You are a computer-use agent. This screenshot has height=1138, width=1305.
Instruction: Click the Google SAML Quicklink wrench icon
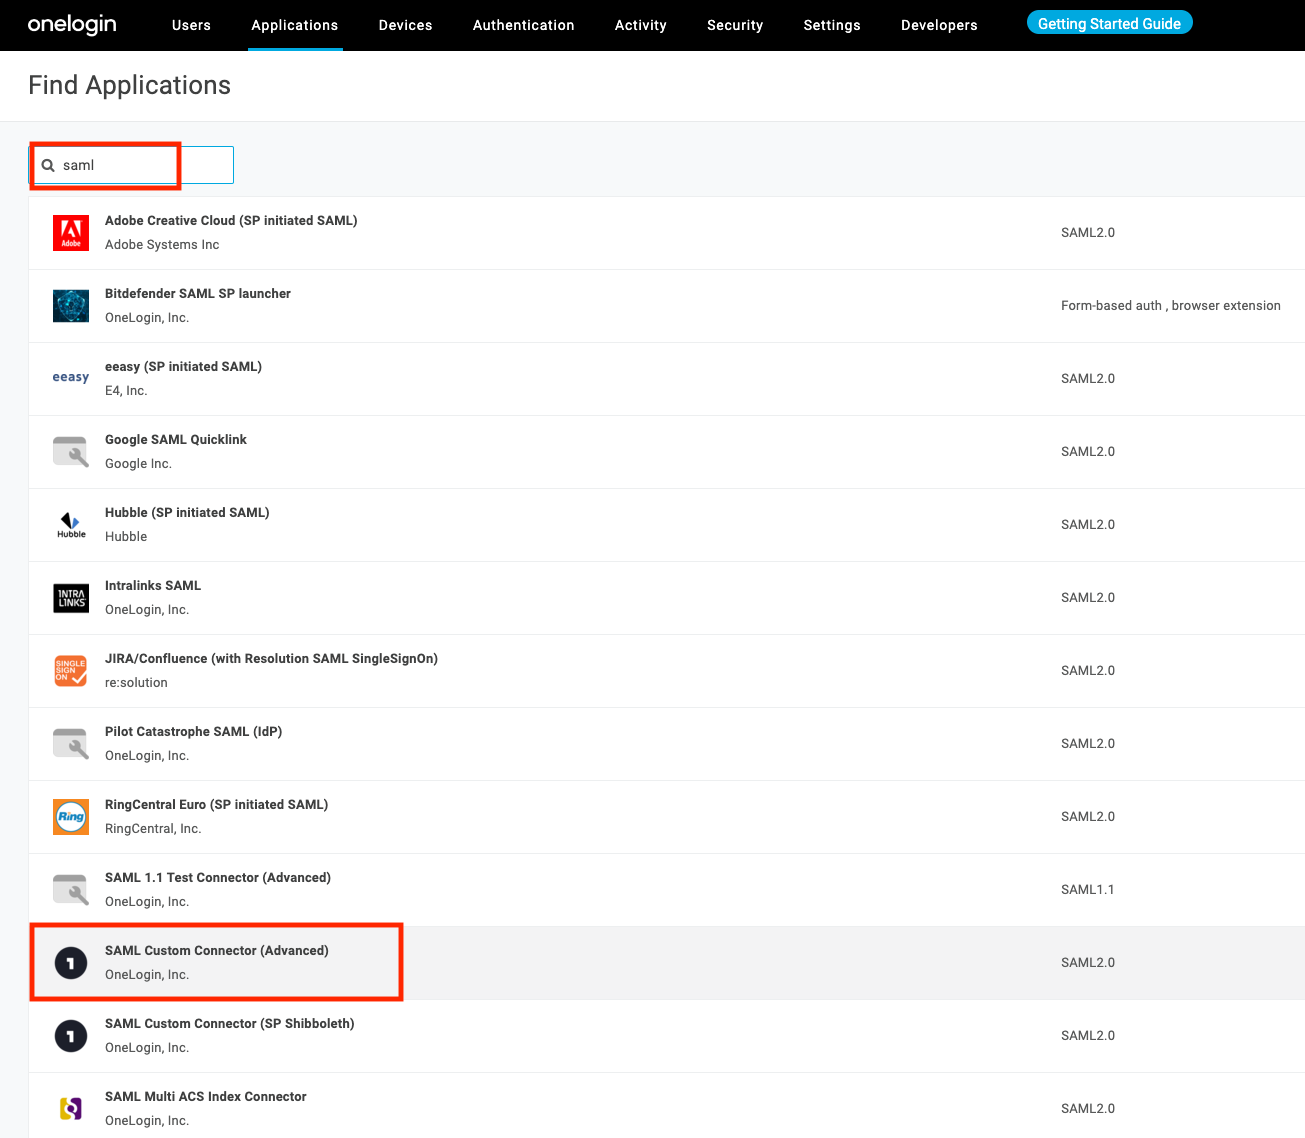[x=71, y=452]
